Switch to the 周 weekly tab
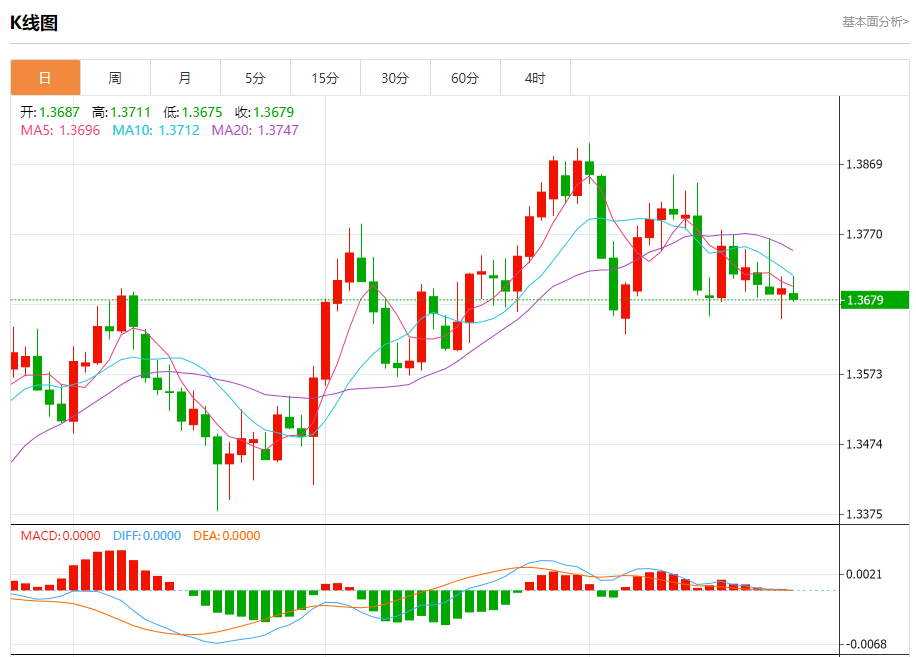 [x=115, y=78]
